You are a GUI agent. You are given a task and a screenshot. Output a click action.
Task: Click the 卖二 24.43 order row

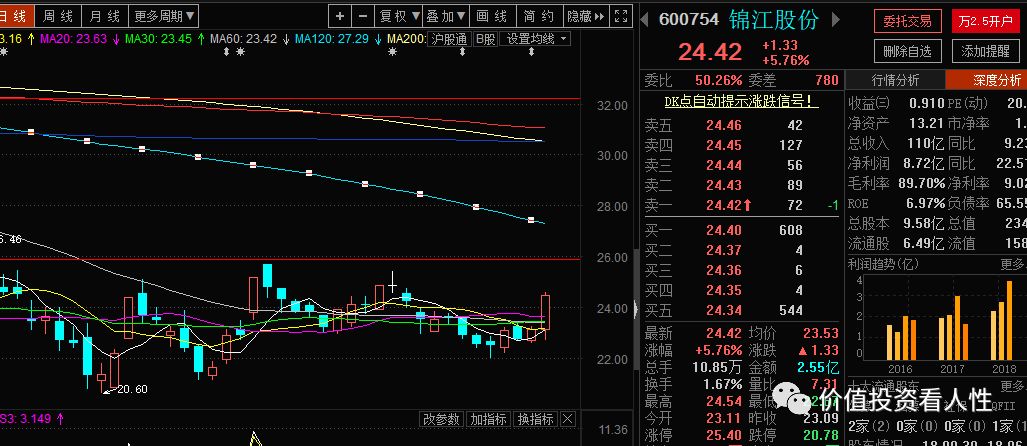(741, 185)
